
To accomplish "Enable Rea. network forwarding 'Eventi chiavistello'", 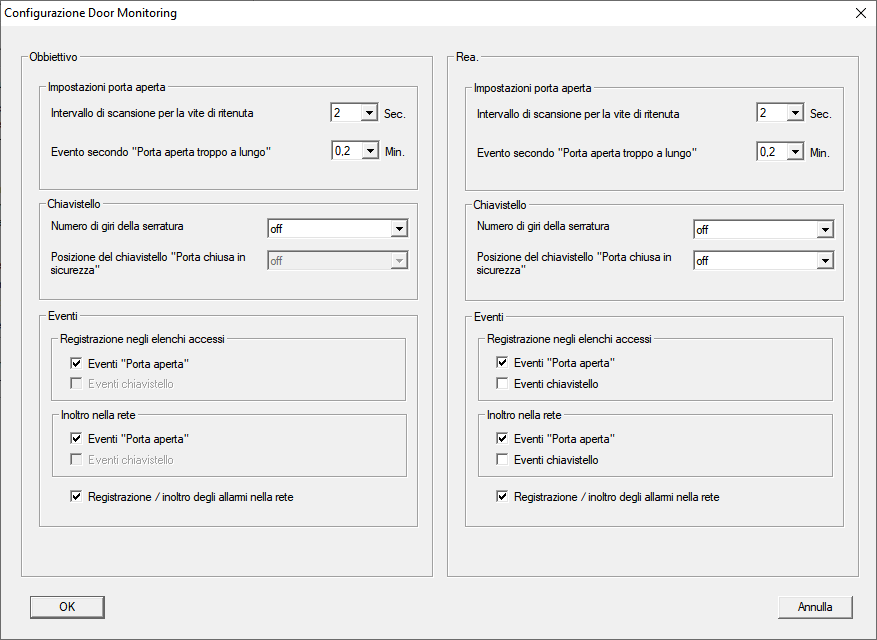I will click(x=503, y=460).
